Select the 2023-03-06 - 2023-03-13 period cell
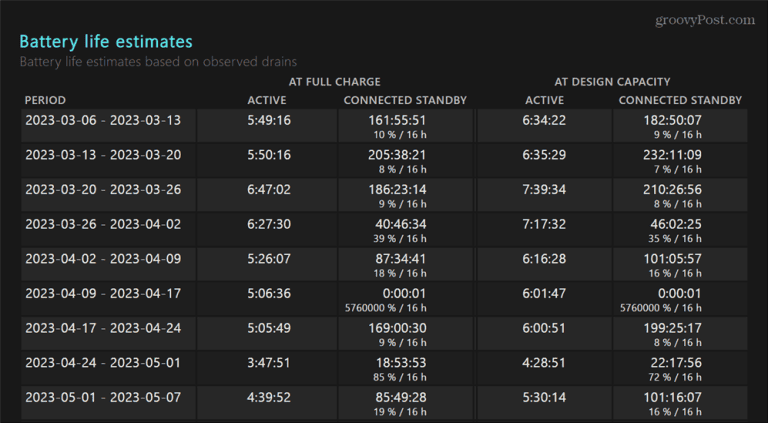The width and height of the screenshot is (768, 423). pos(103,120)
